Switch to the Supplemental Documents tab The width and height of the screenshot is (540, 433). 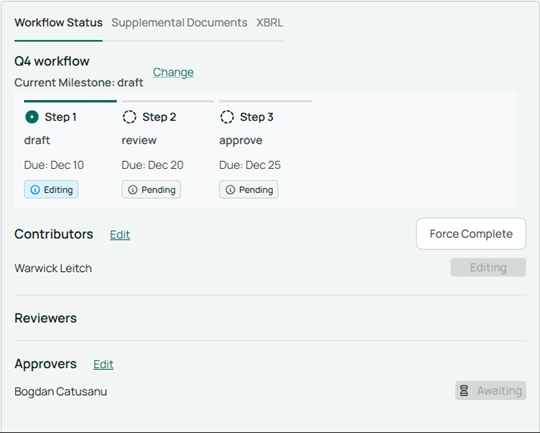179,23
